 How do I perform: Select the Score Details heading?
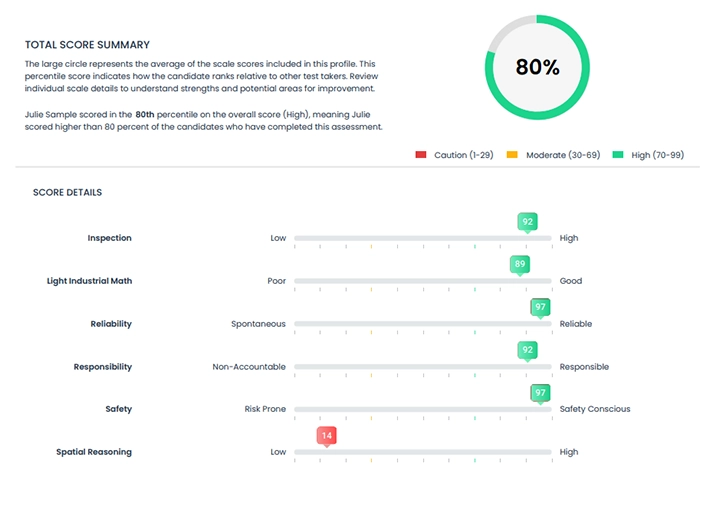(x=67, y=192)
